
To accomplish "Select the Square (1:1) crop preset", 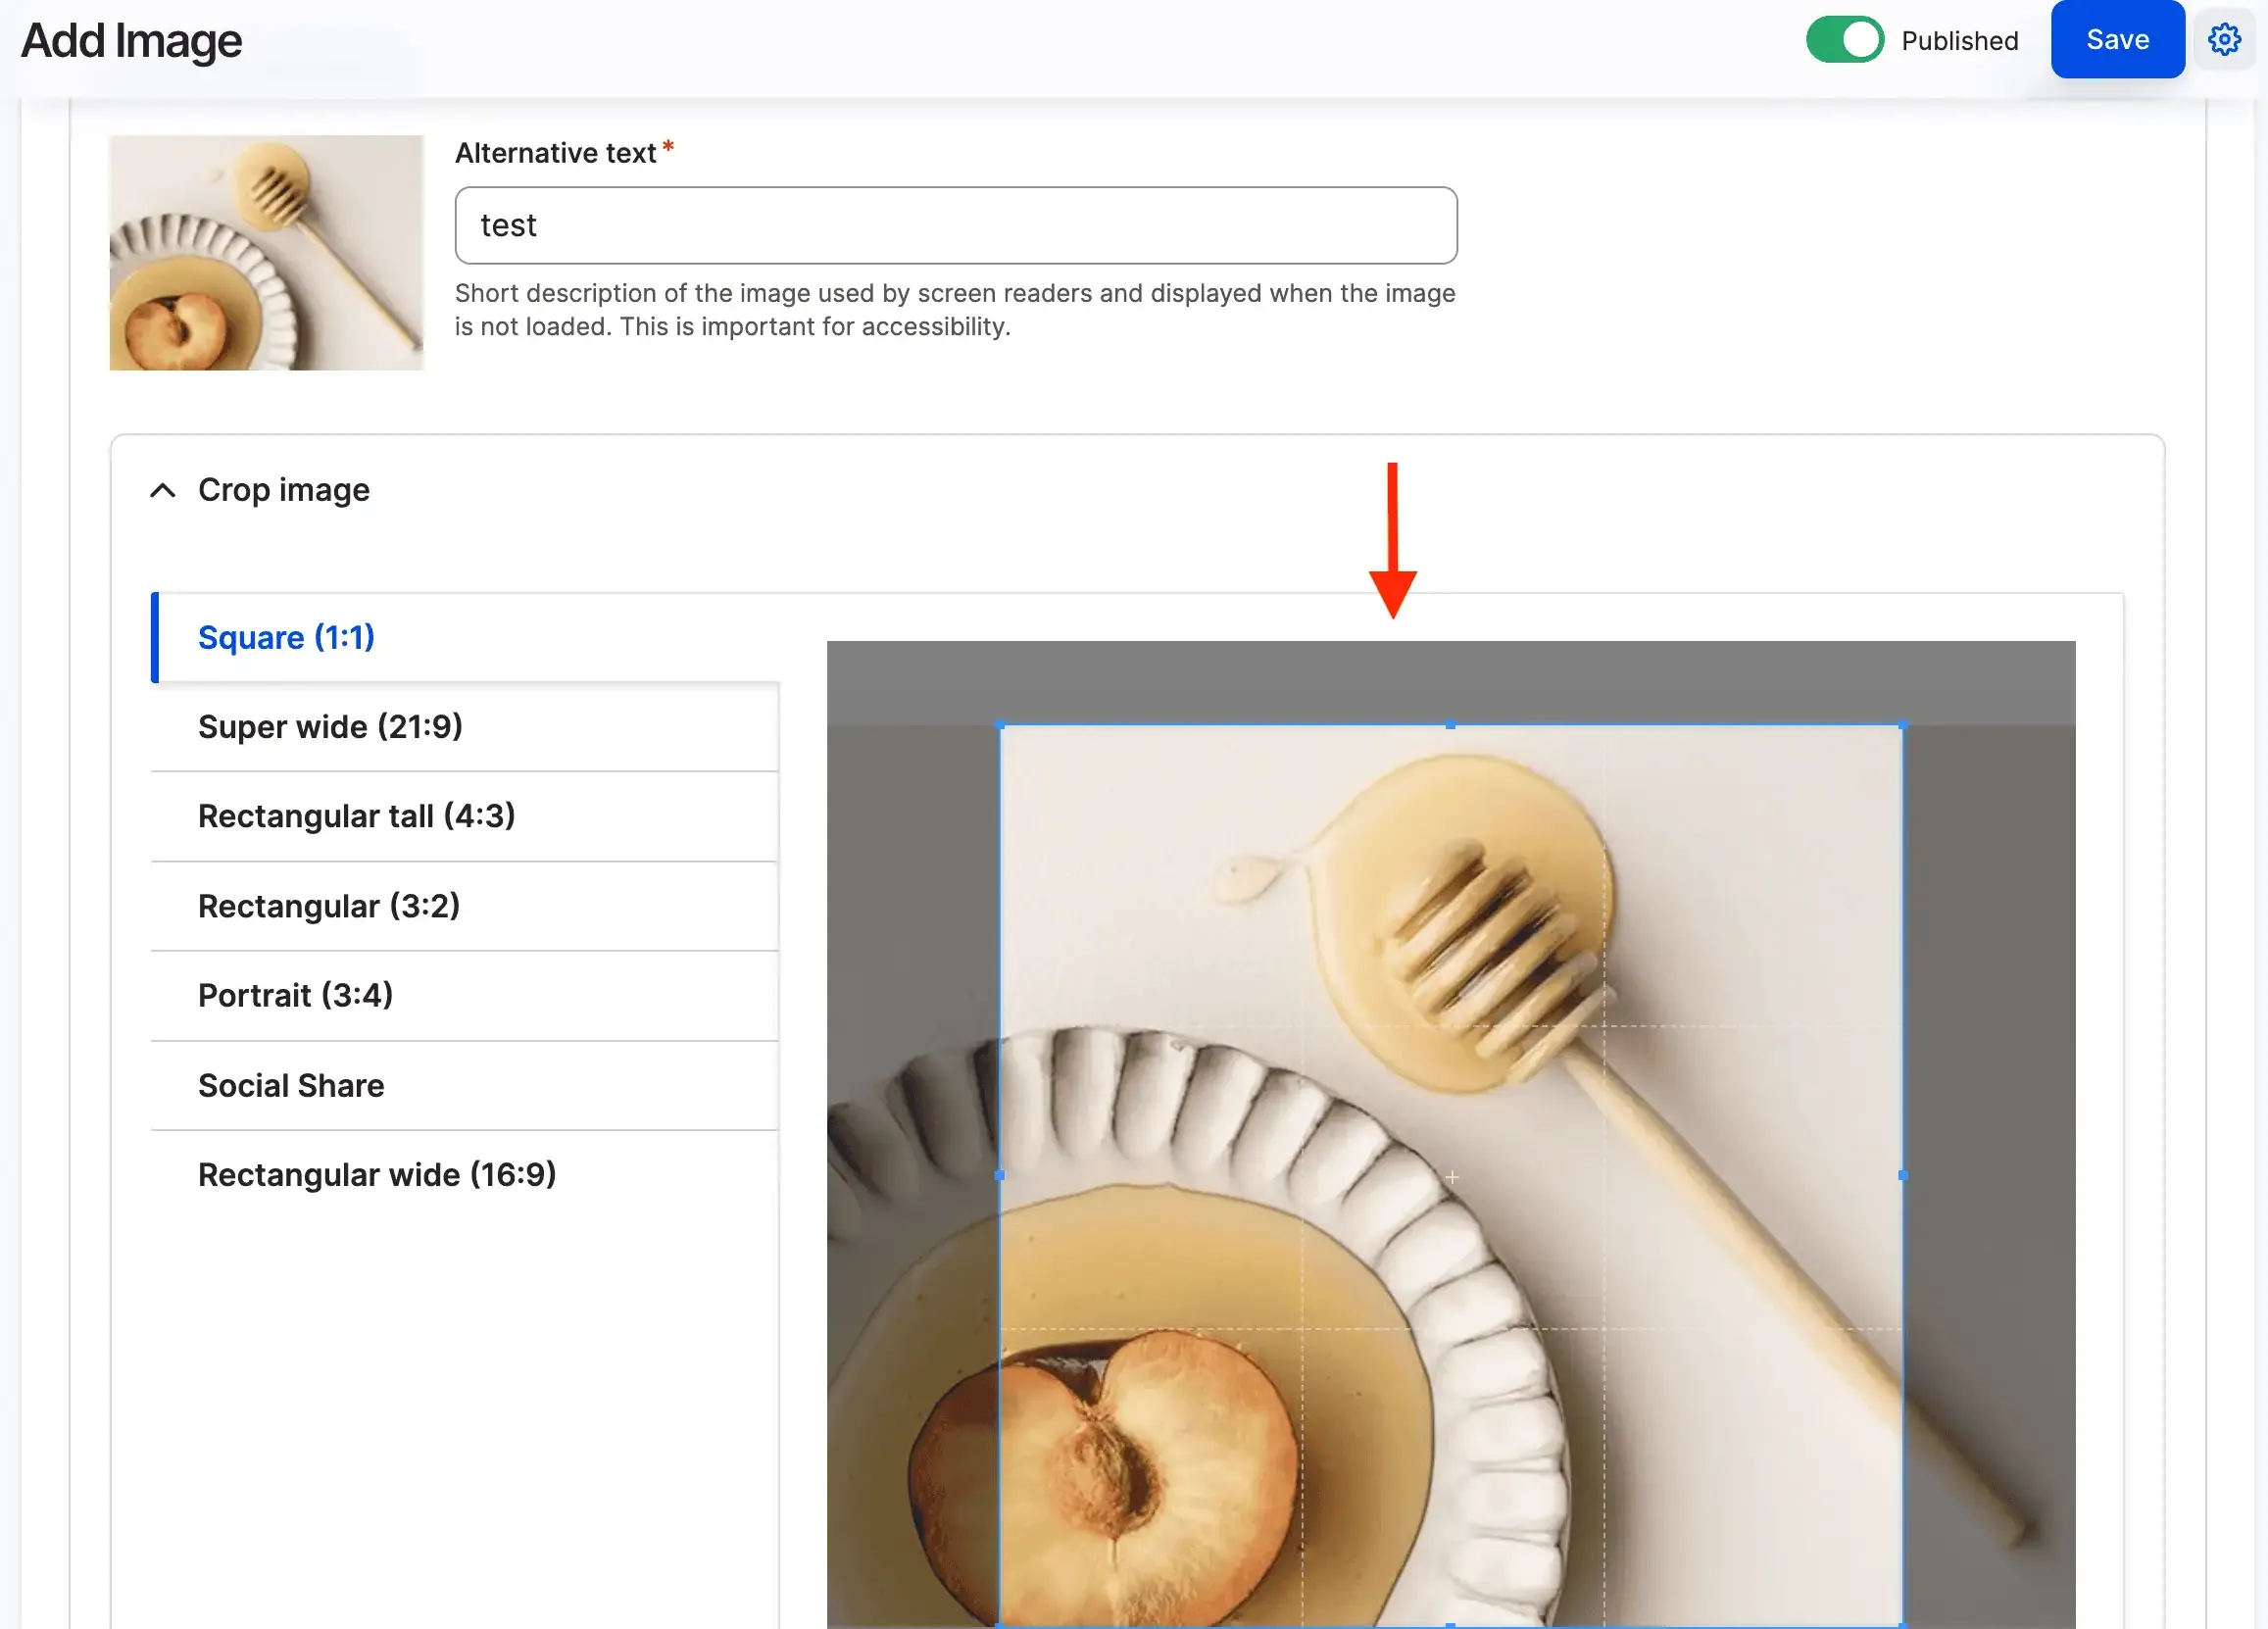I will click(286, 637).
